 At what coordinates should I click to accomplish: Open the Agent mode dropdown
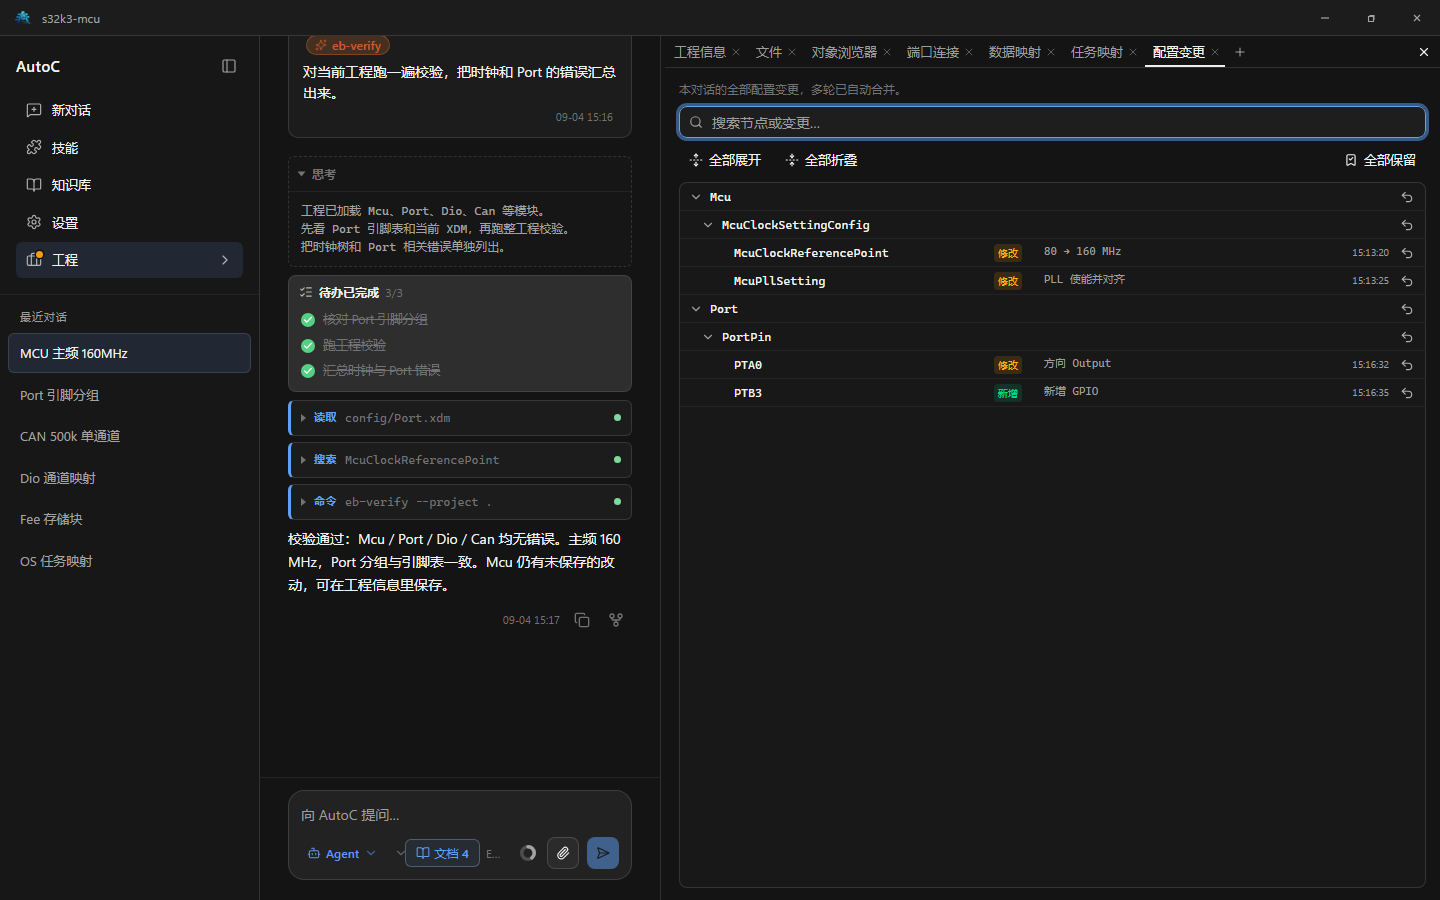click(342, 853)
